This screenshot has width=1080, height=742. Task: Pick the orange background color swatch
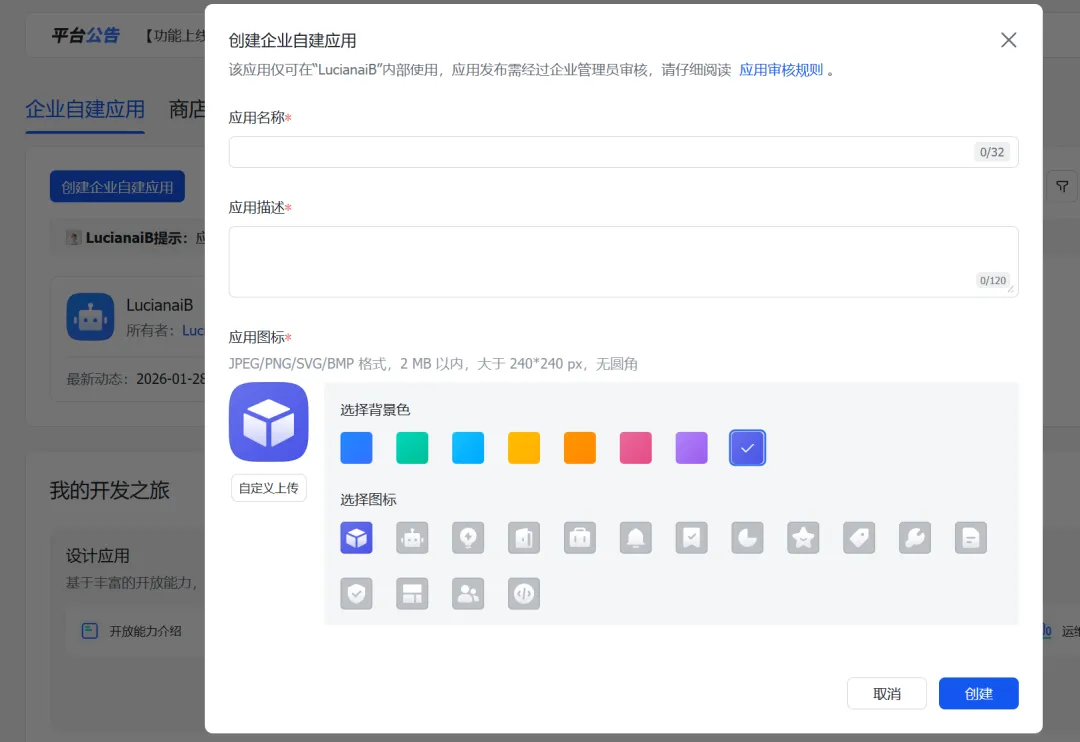click(x=579, y=448)
